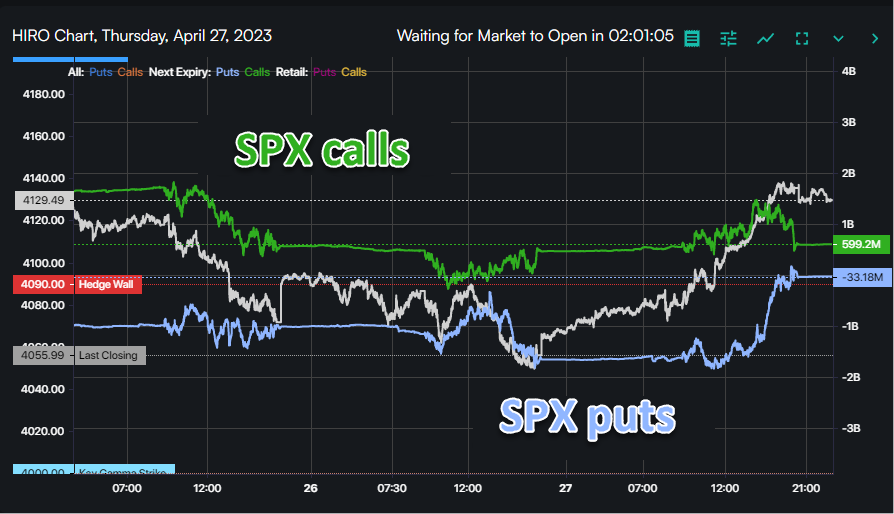The width and height of the screenshot is (894, 514).
Task: Hide the Next Expiry Puts line
Action: [227, 73]
